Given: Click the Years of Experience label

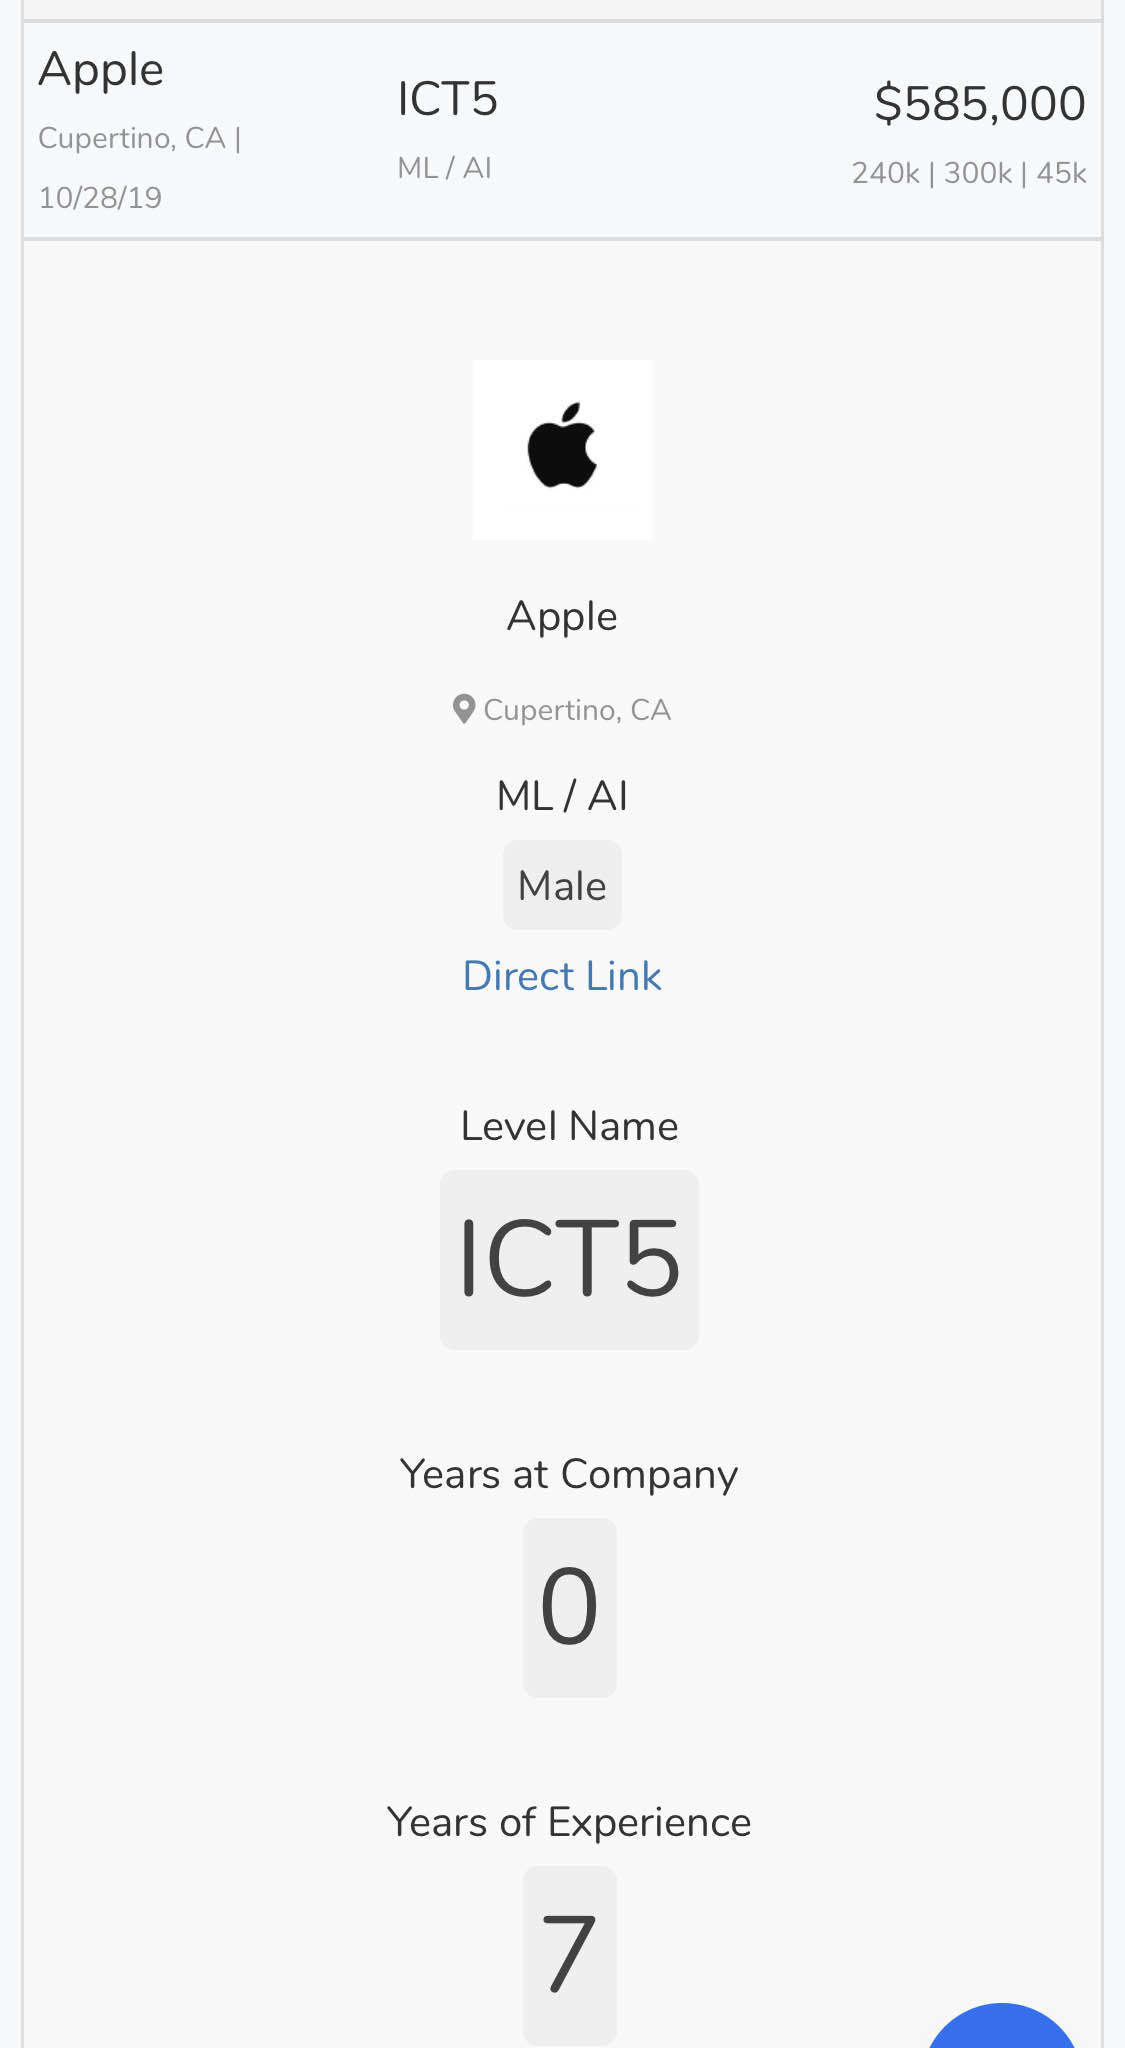Looking at the screenshot, I should tap(569, 1822).
